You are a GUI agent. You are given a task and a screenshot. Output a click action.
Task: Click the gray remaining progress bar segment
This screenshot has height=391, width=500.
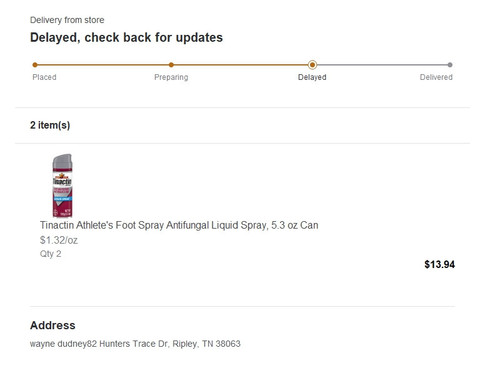382,65
